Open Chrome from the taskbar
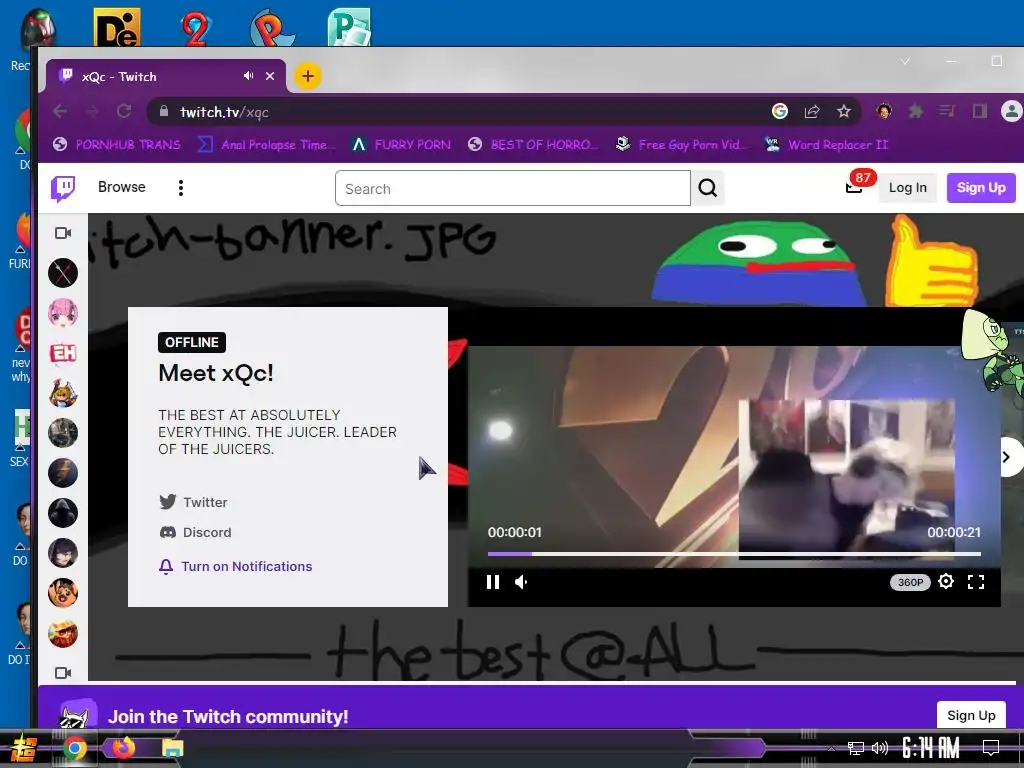Screen dimensions: 1024x768 [74, 748]
